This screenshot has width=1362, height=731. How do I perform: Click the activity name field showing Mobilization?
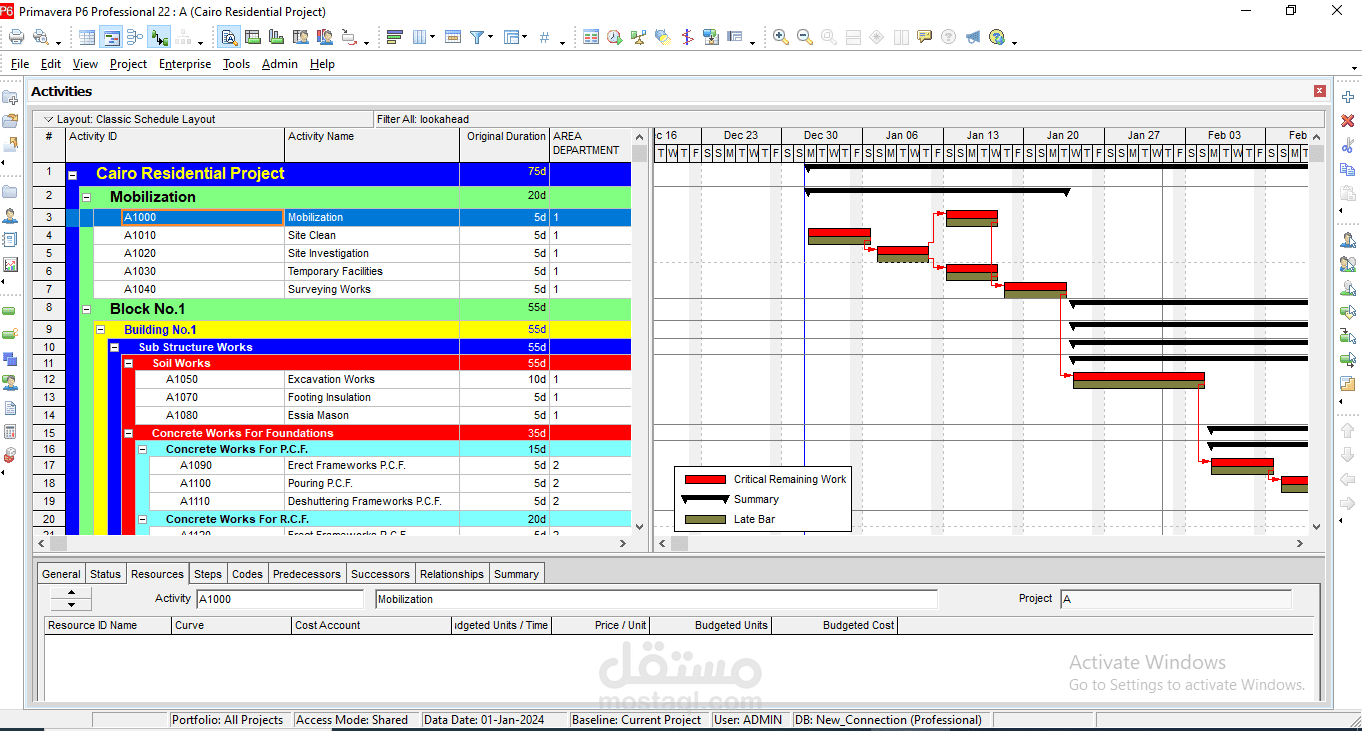coord(656,599)
